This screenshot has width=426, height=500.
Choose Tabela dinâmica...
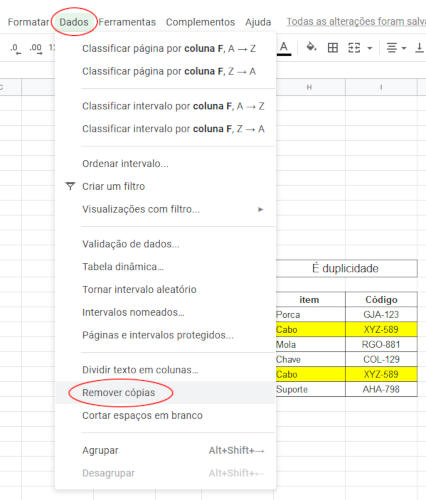click(166, 267)
